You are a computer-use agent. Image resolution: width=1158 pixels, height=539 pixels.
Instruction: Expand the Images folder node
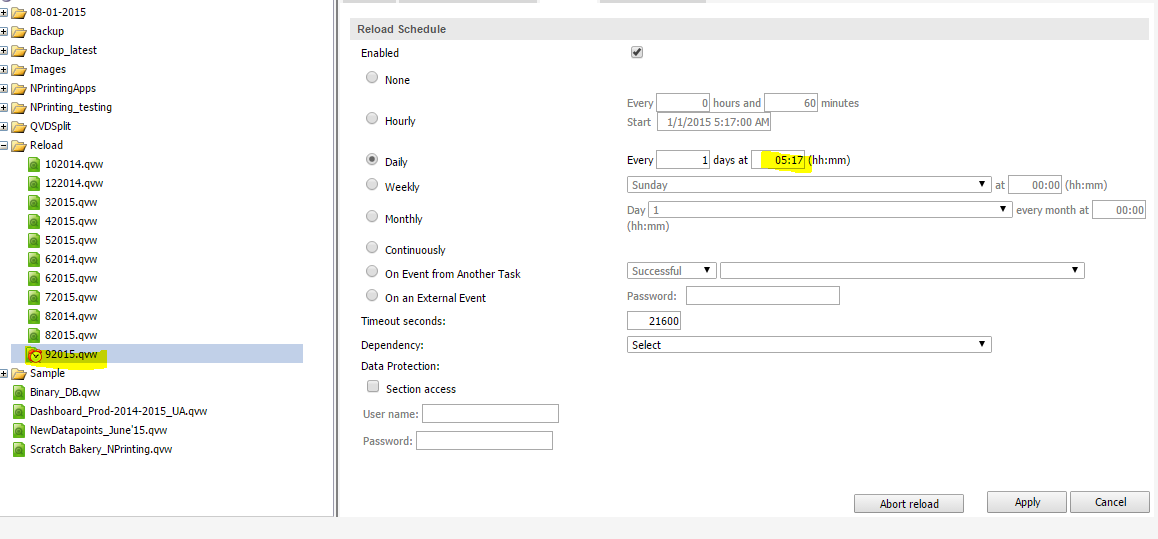pos(4,69)
